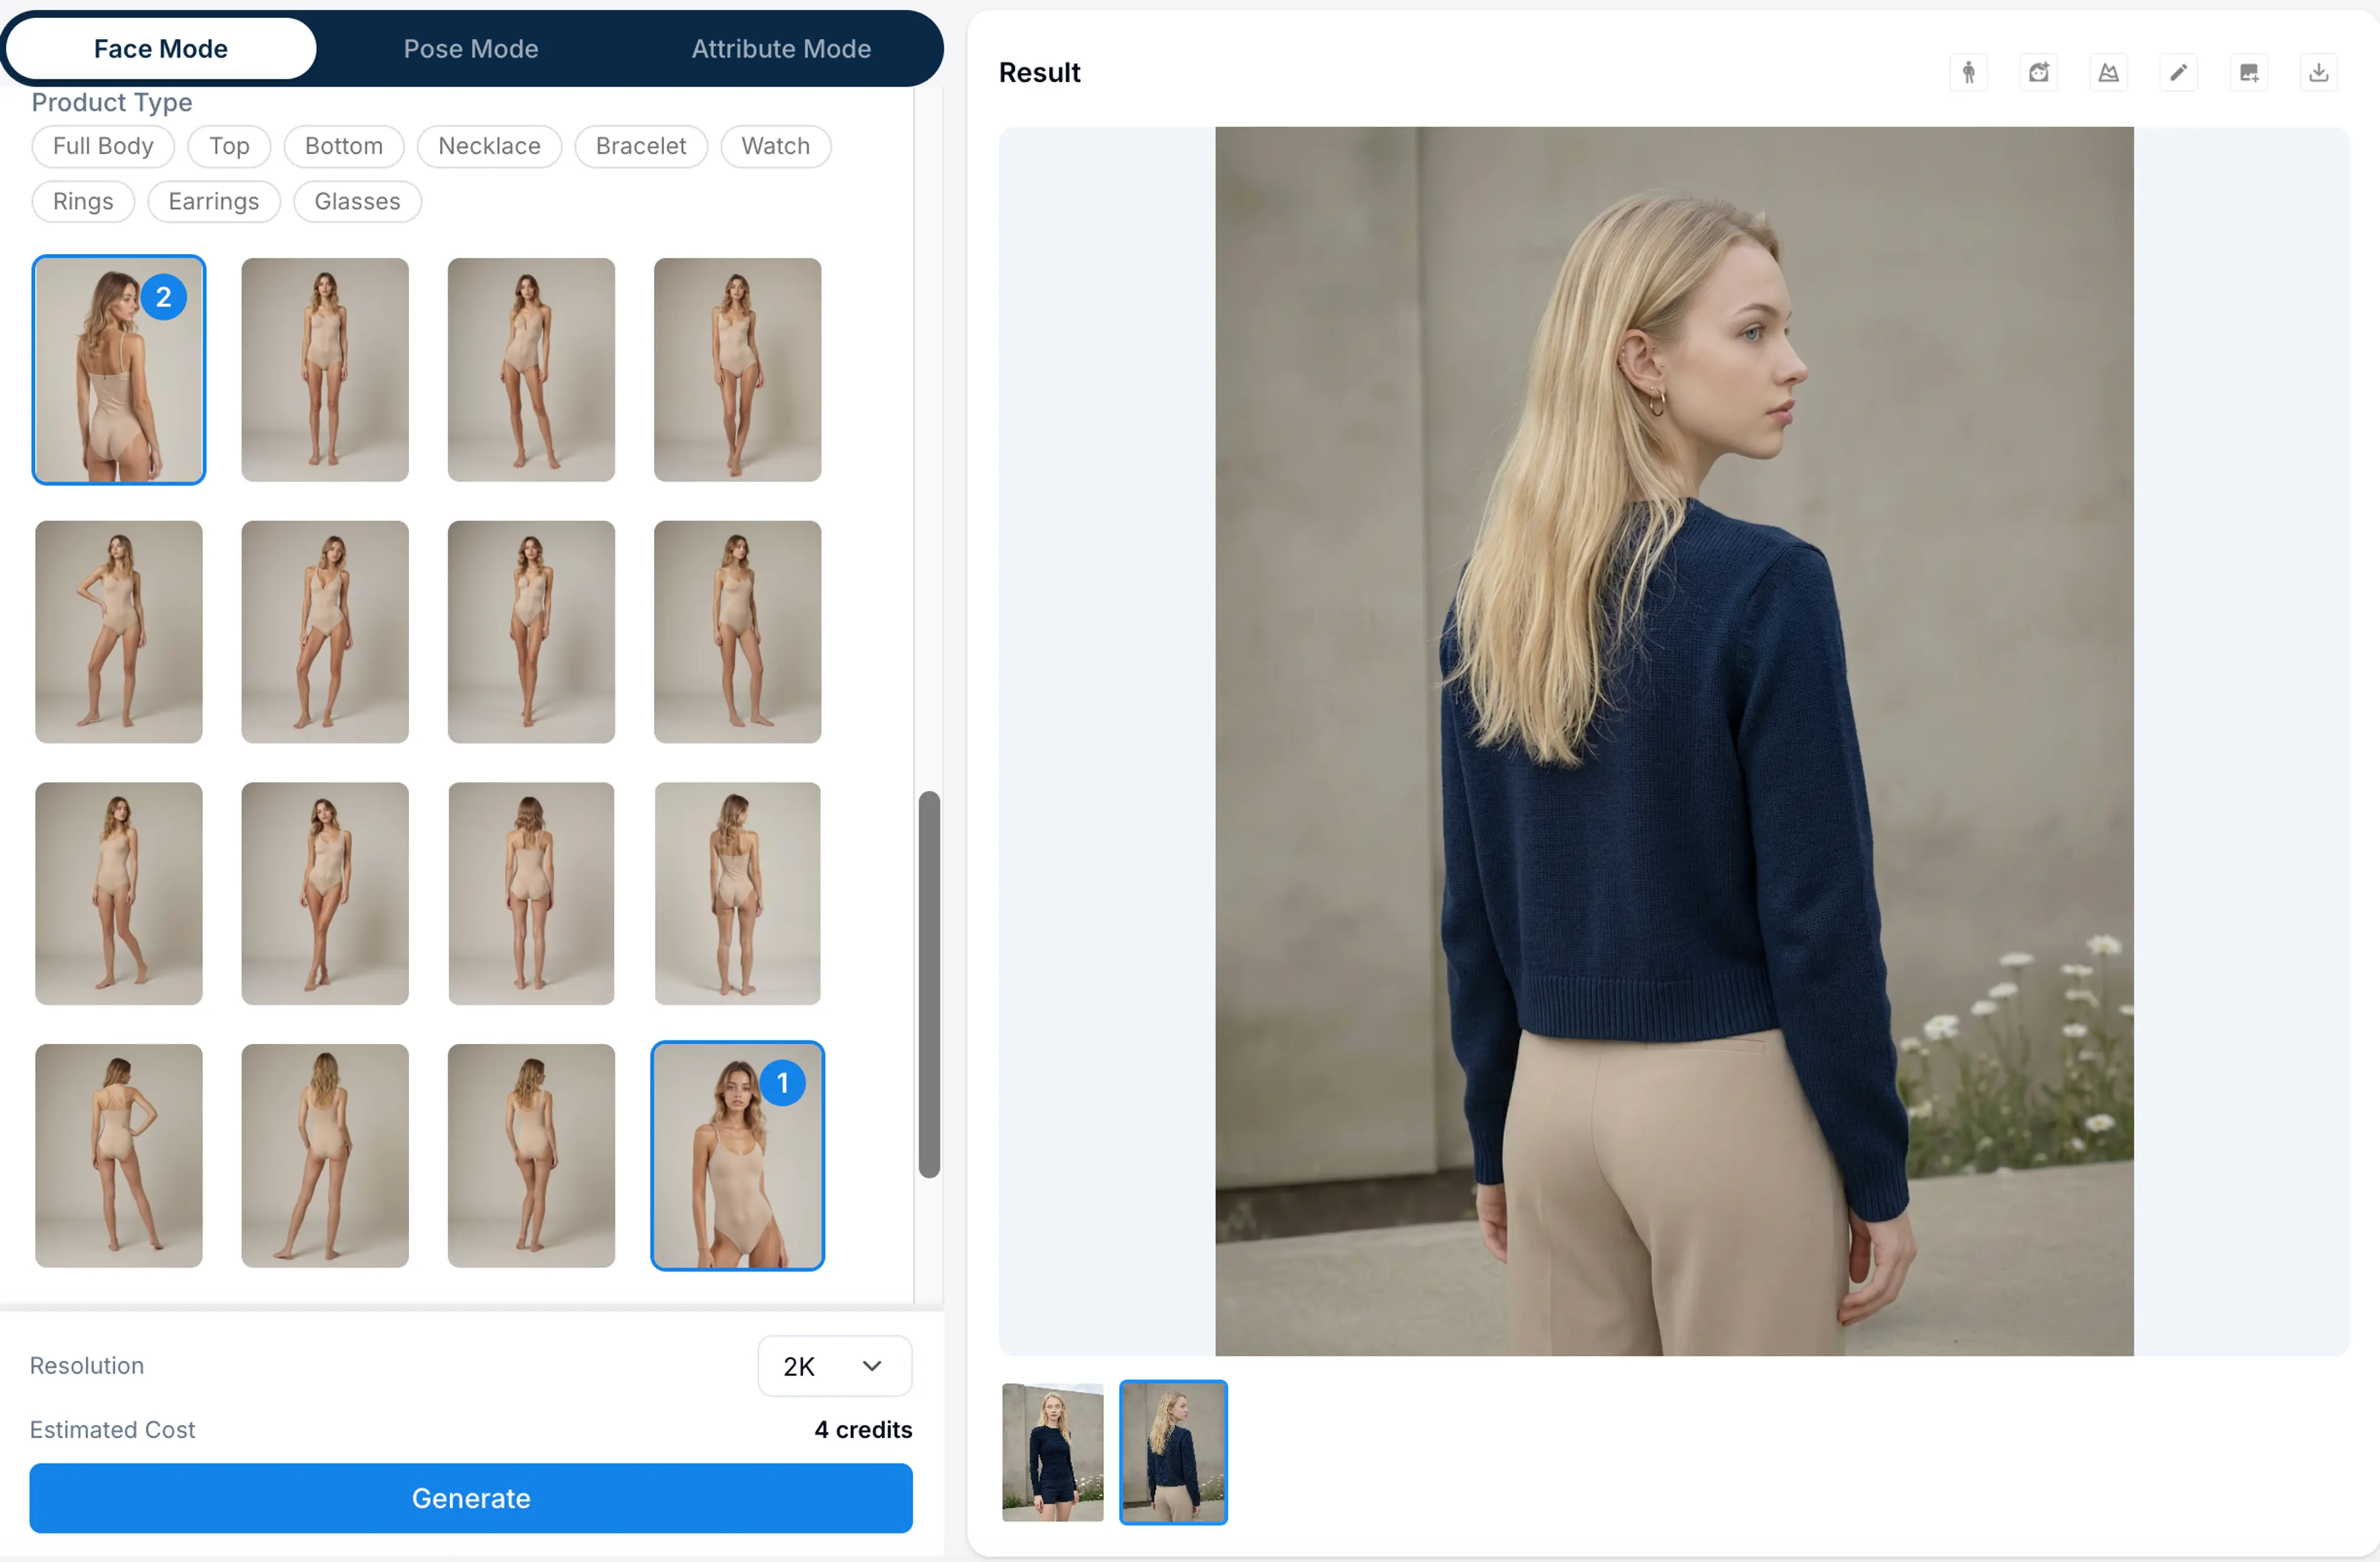This screenshot has width=2380, height=1562.
Task: Click the blue badge numbered 1
Action: [x=782, y=1083]
